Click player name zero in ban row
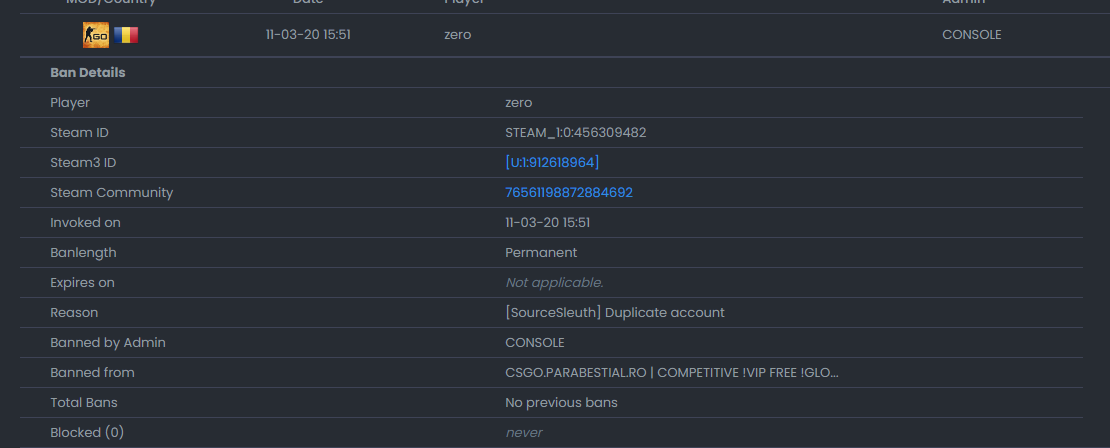The width and height of the screenshot is (1110, 448). 457,35
